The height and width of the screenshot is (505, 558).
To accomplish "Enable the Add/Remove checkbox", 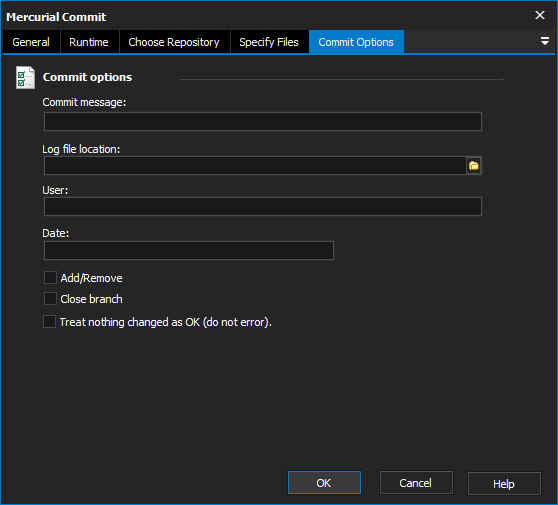I will click(50, 278).
